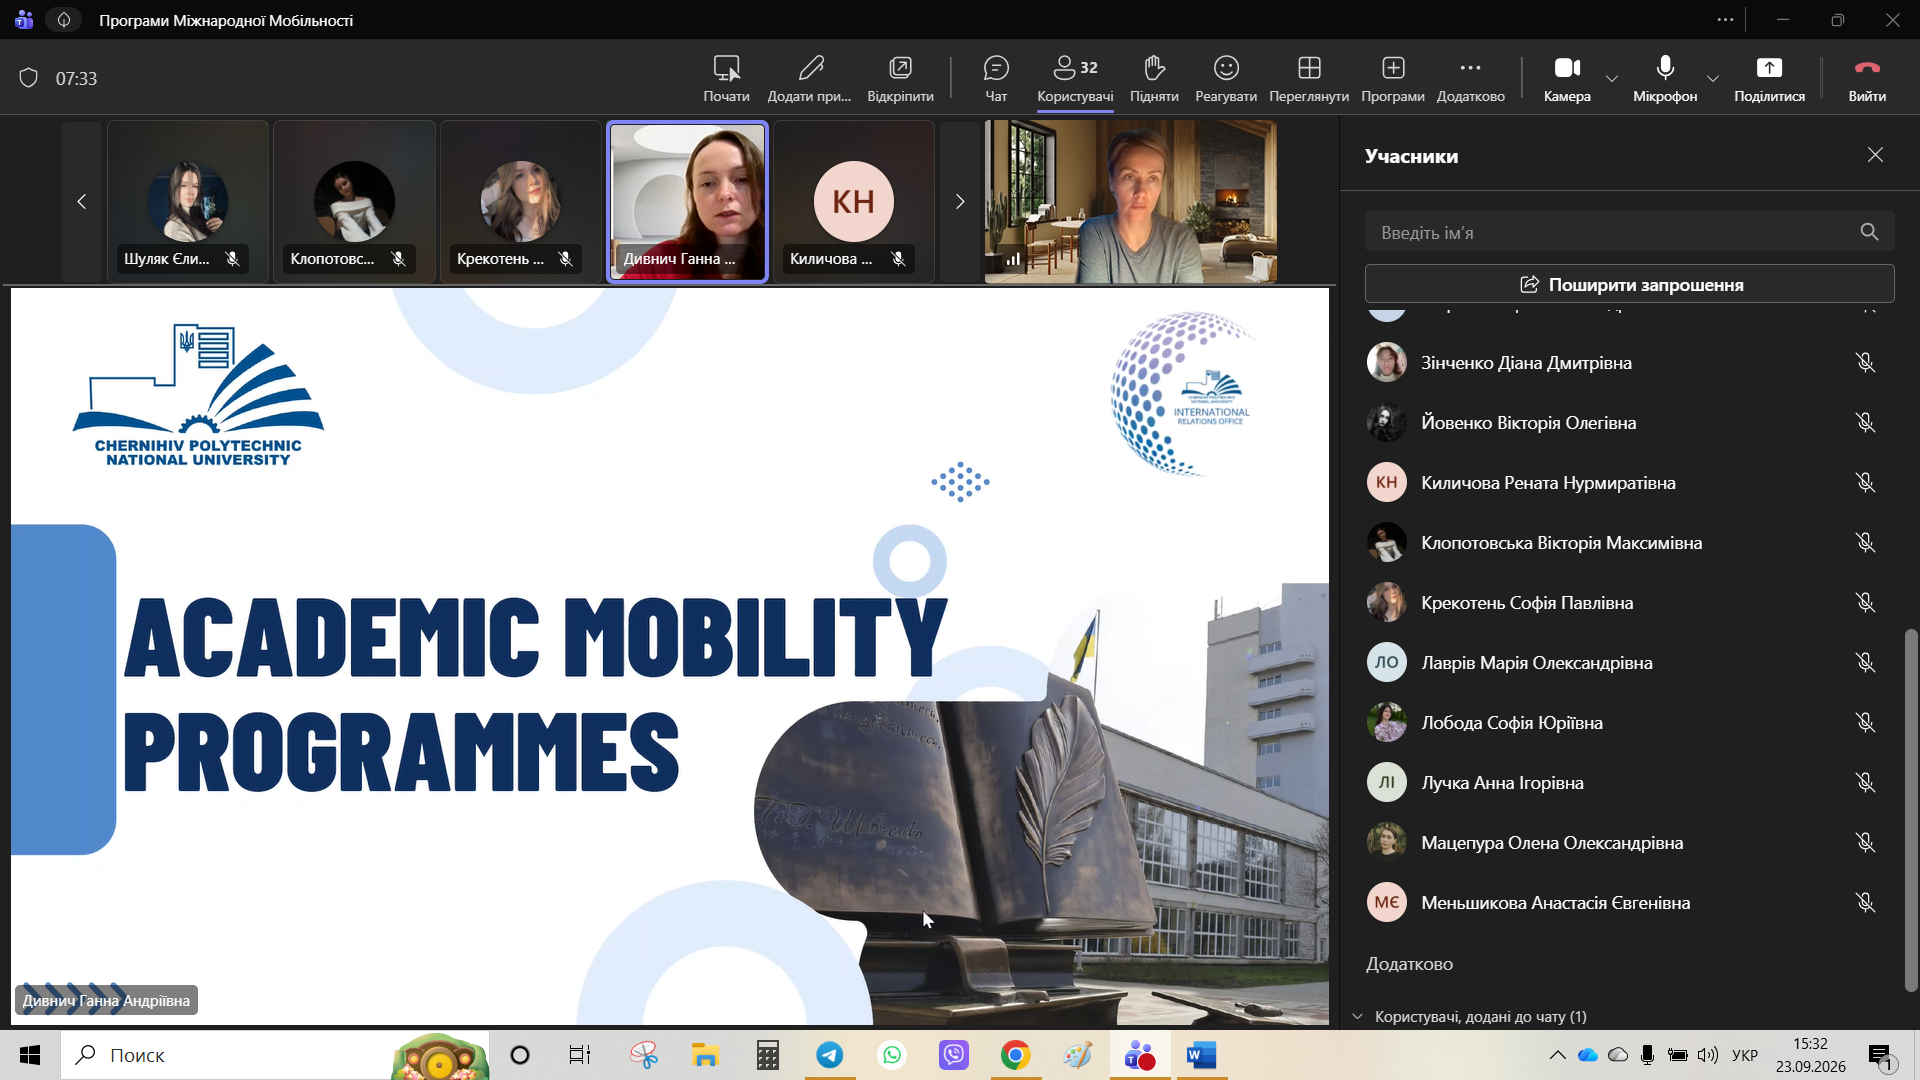The width and height of the screenshot is (1920, 1080).
Task: Toggle mute icon for Лобода Софія Юріївна
Action: 1865,723
